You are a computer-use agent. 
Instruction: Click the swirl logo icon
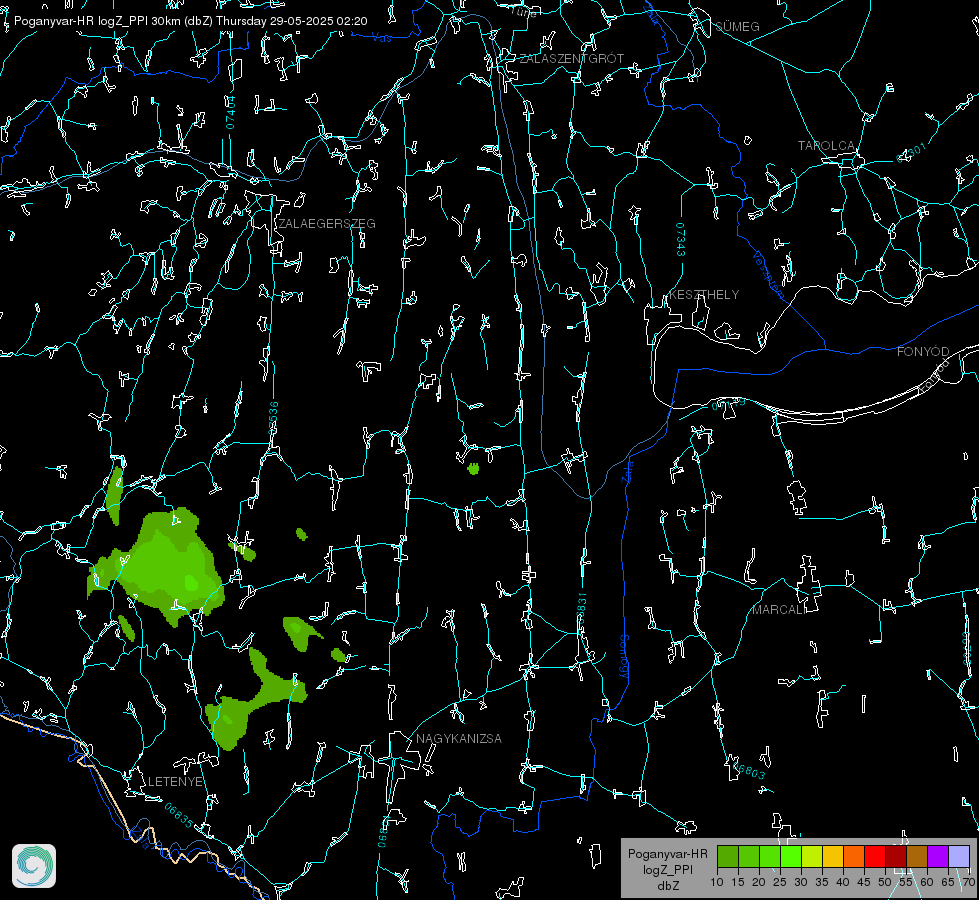click(x=34, y=866)
